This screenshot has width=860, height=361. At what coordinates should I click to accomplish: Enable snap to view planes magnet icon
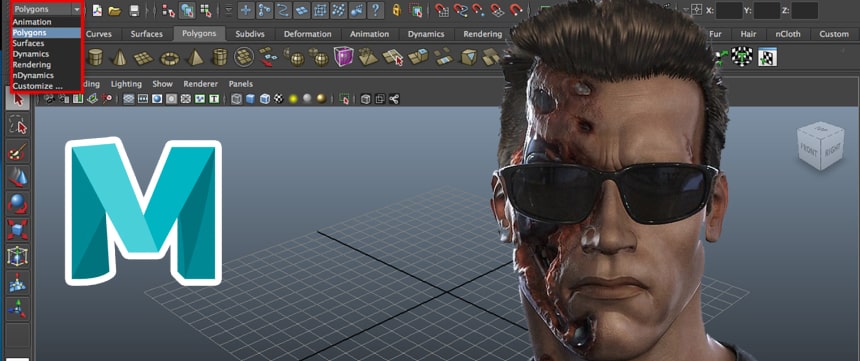pyautogui.click(x=497, y=10)
